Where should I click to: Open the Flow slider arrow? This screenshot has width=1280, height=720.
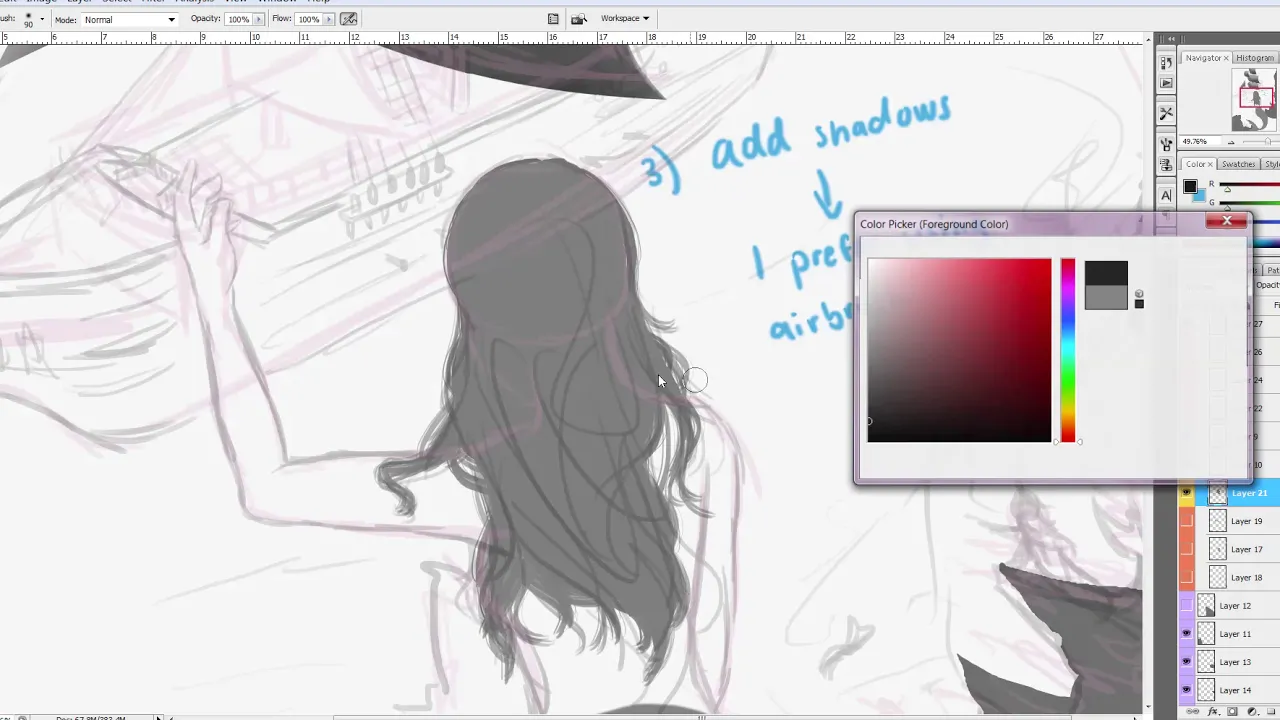click(x=328, y=19)
